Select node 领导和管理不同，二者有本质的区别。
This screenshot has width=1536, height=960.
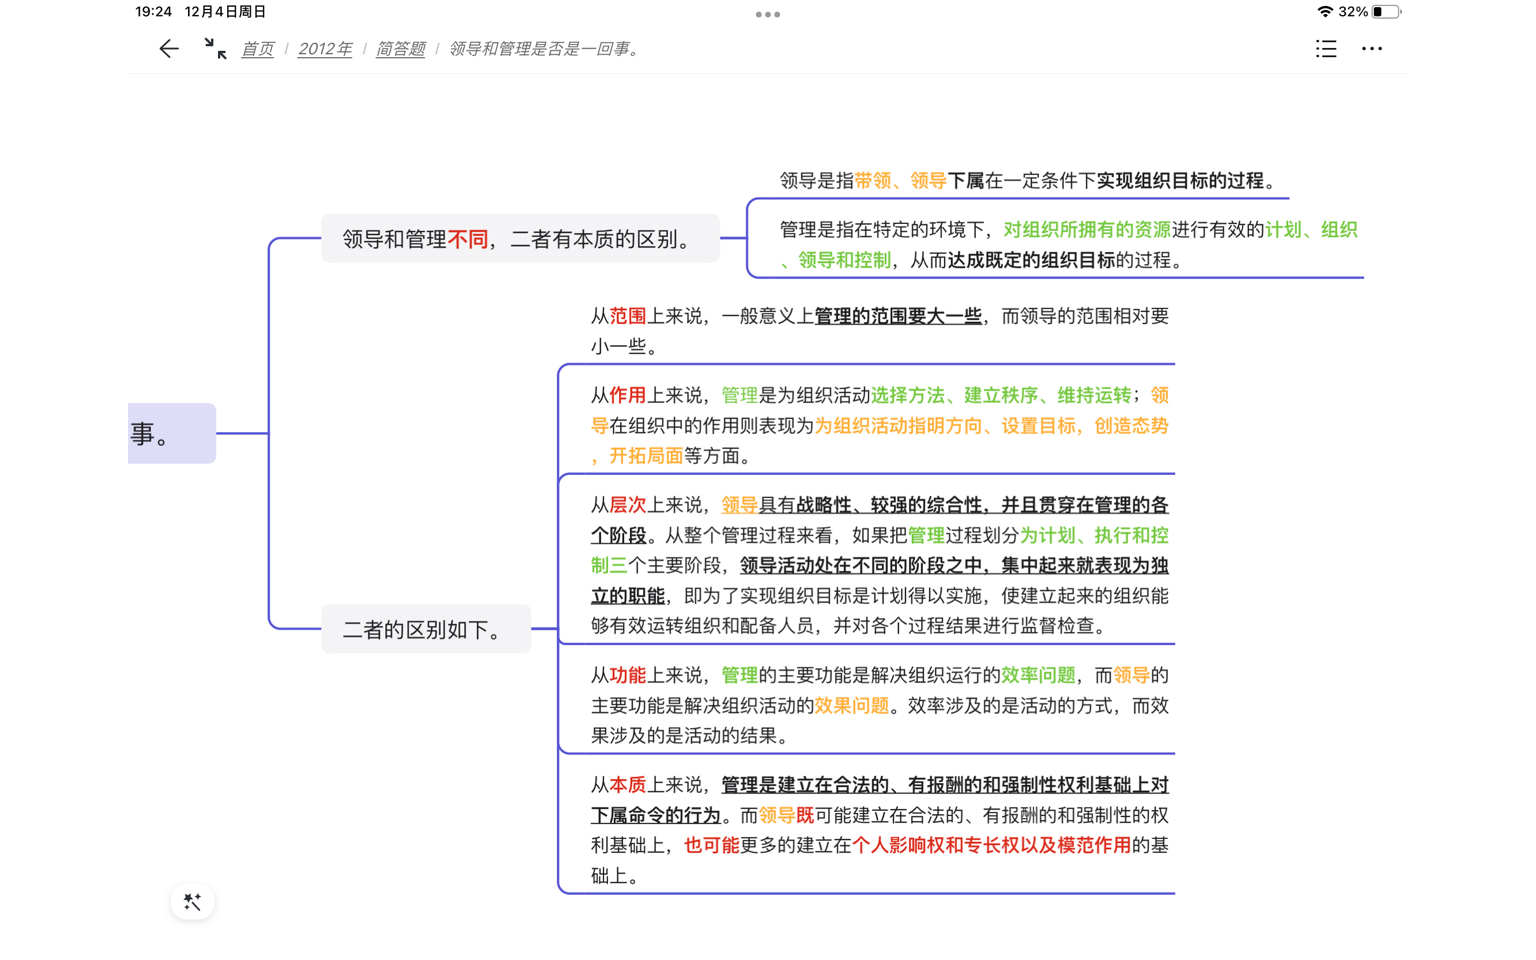pyautogui.click(x=520, y=238)
